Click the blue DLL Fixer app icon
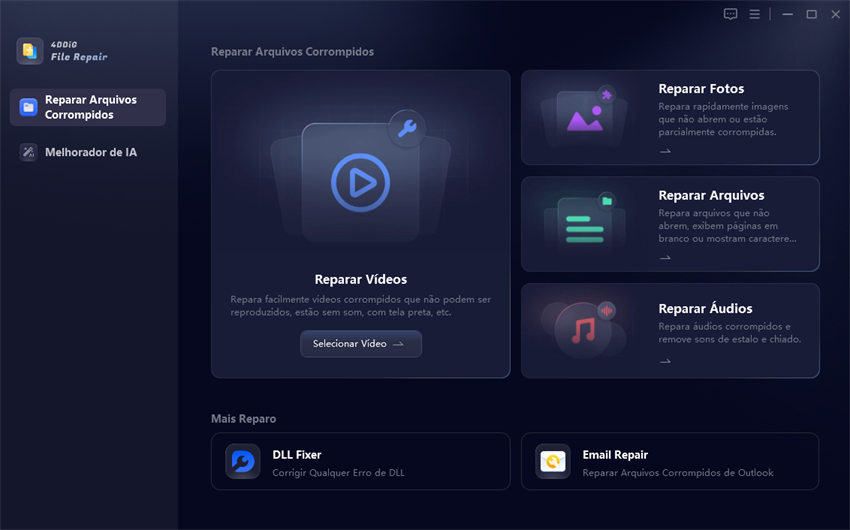Image resolution: width=850 pixels, height=530 pixels. [x=243, y=461]
